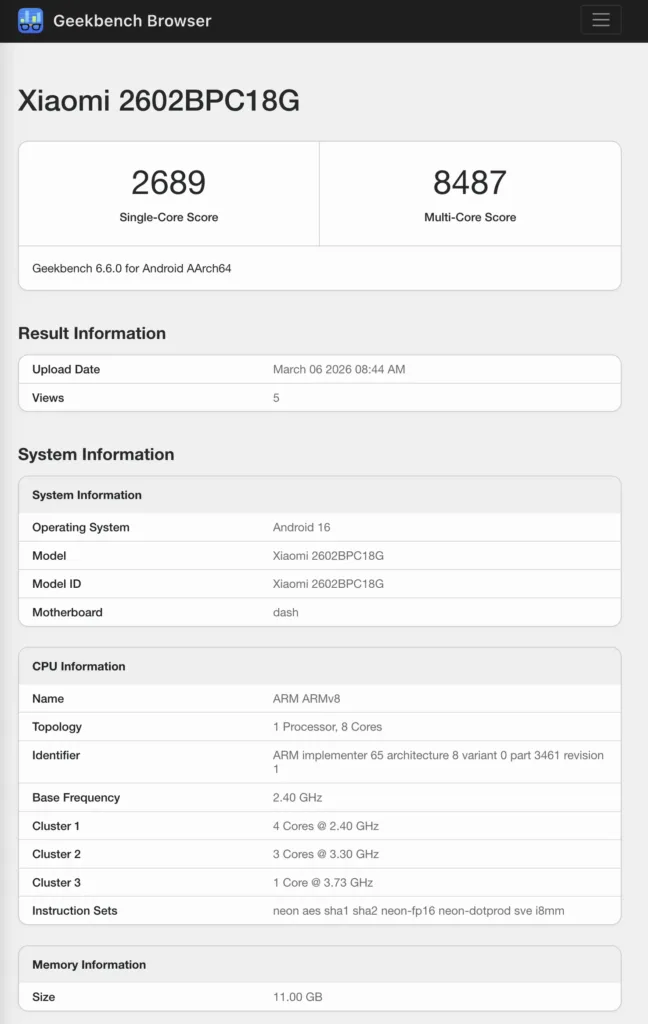The width and height of the screenshot is (648, 1024).
Task: Click the Topology row showing 8 Cores
Action: 320,726
